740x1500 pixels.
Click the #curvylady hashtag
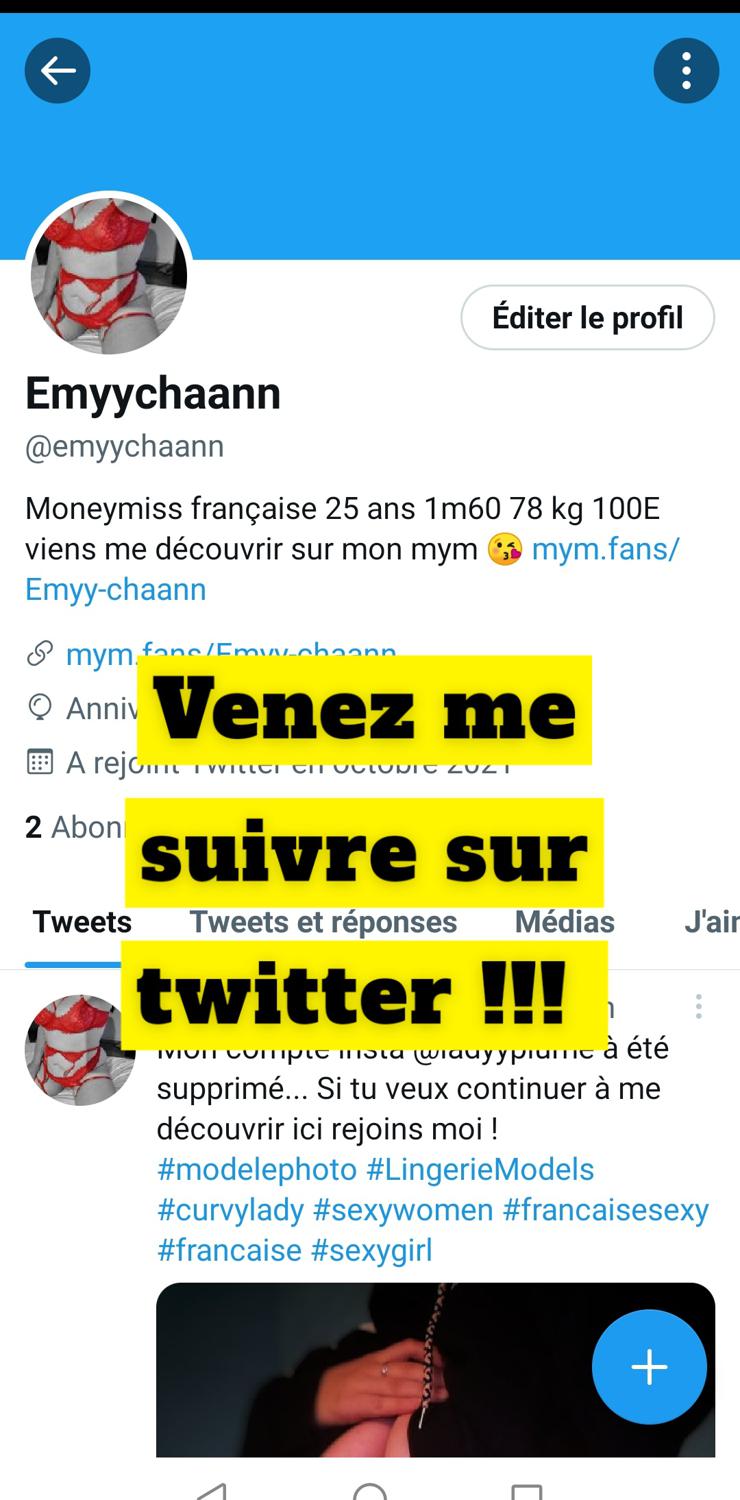[230, 1210]
